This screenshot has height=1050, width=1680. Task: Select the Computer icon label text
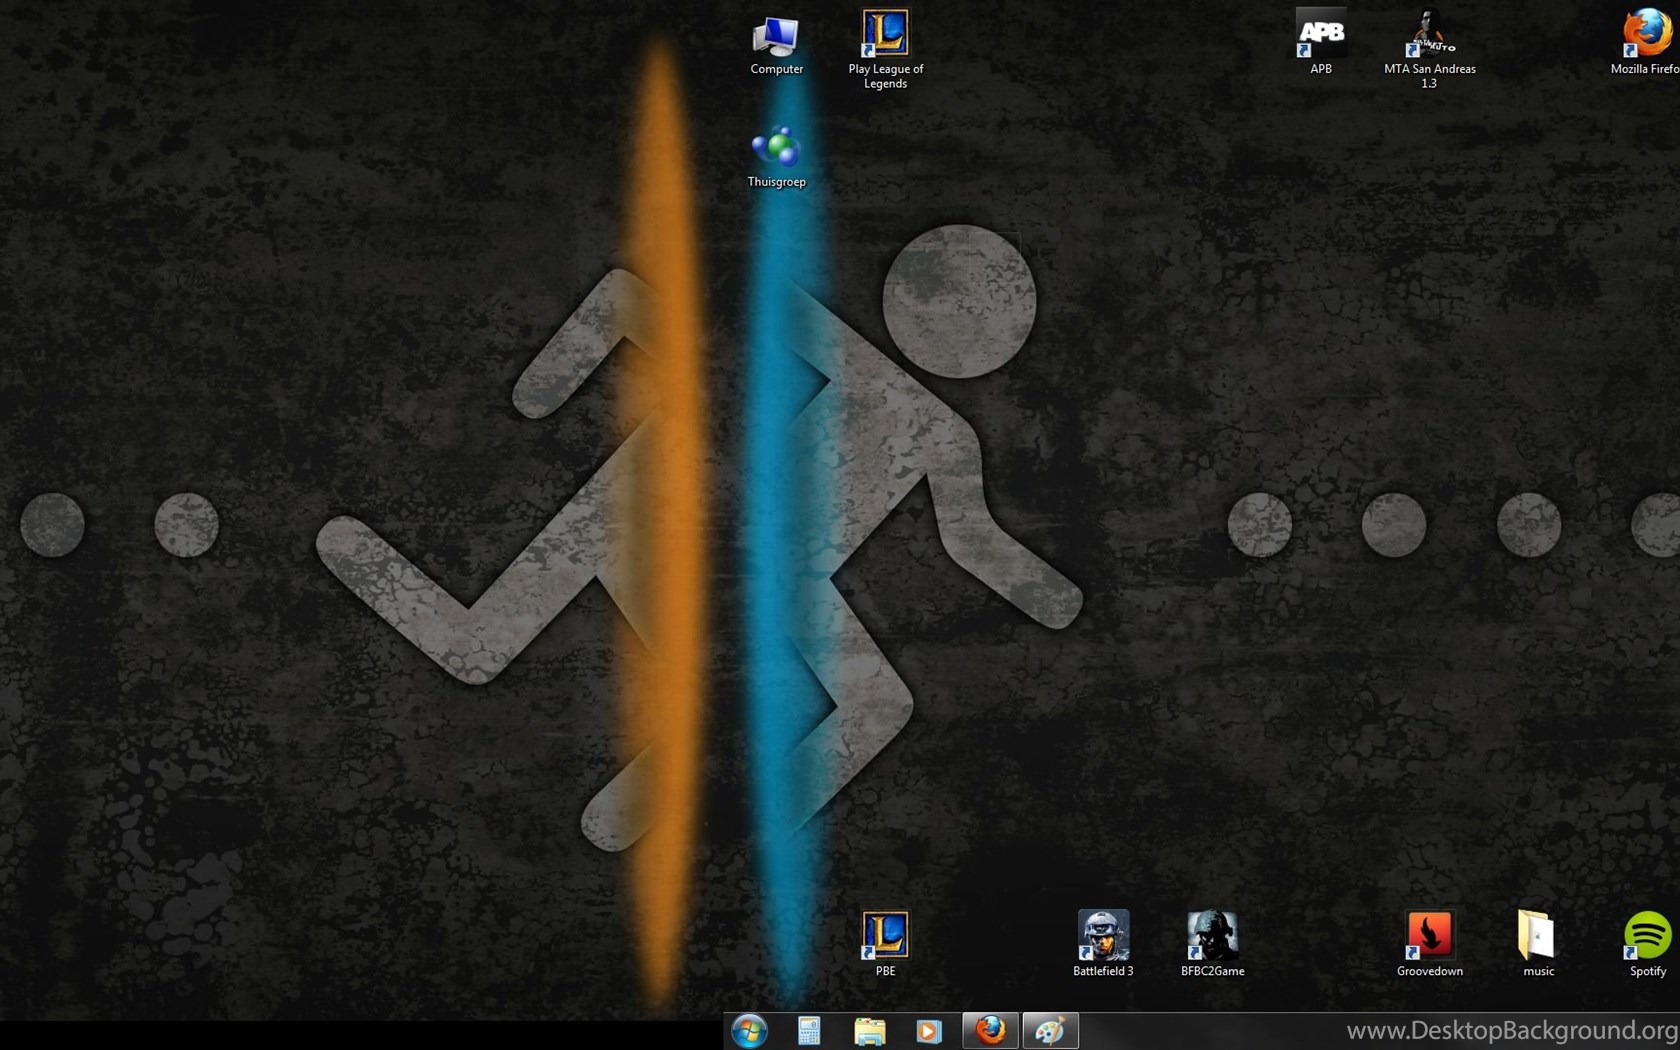pyautogui.click(x=777, y=69)
